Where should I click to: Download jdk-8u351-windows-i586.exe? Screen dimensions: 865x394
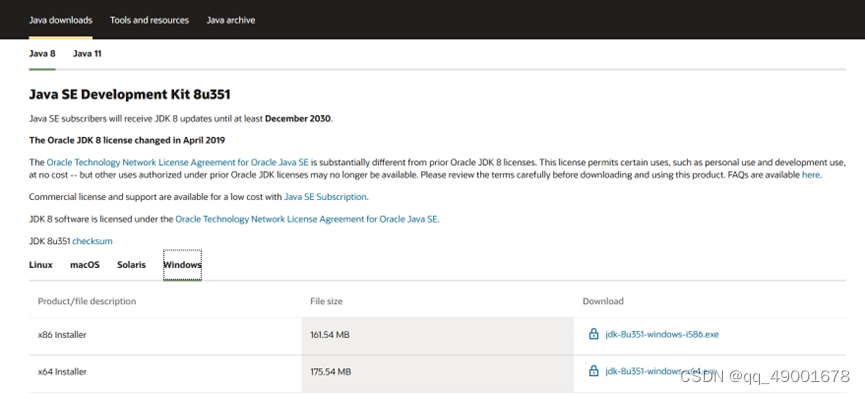(662, 334)
